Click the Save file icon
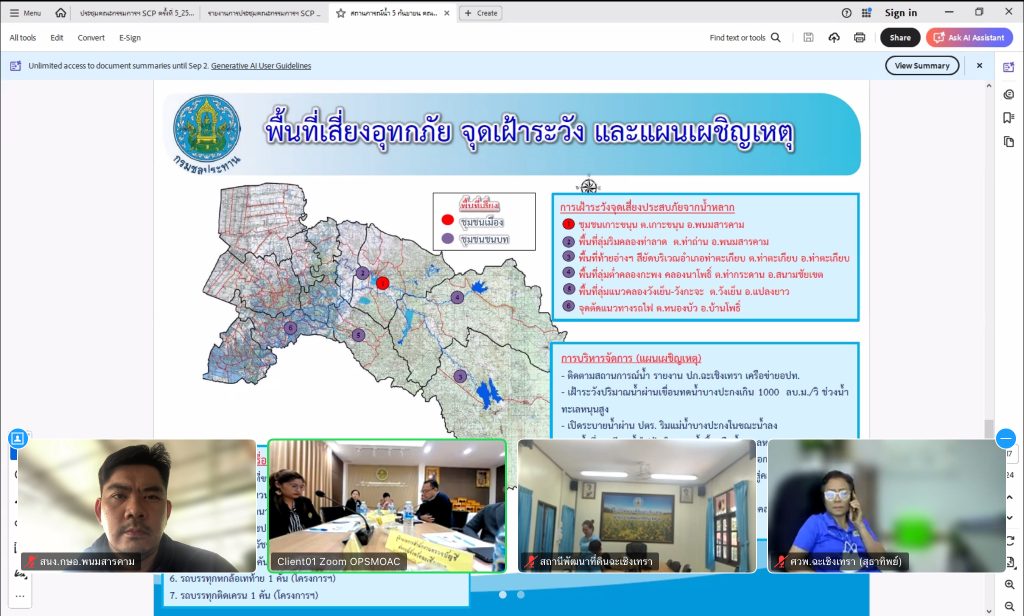Viewport: 1024px width, 616px height. click(x=808, y=38)
